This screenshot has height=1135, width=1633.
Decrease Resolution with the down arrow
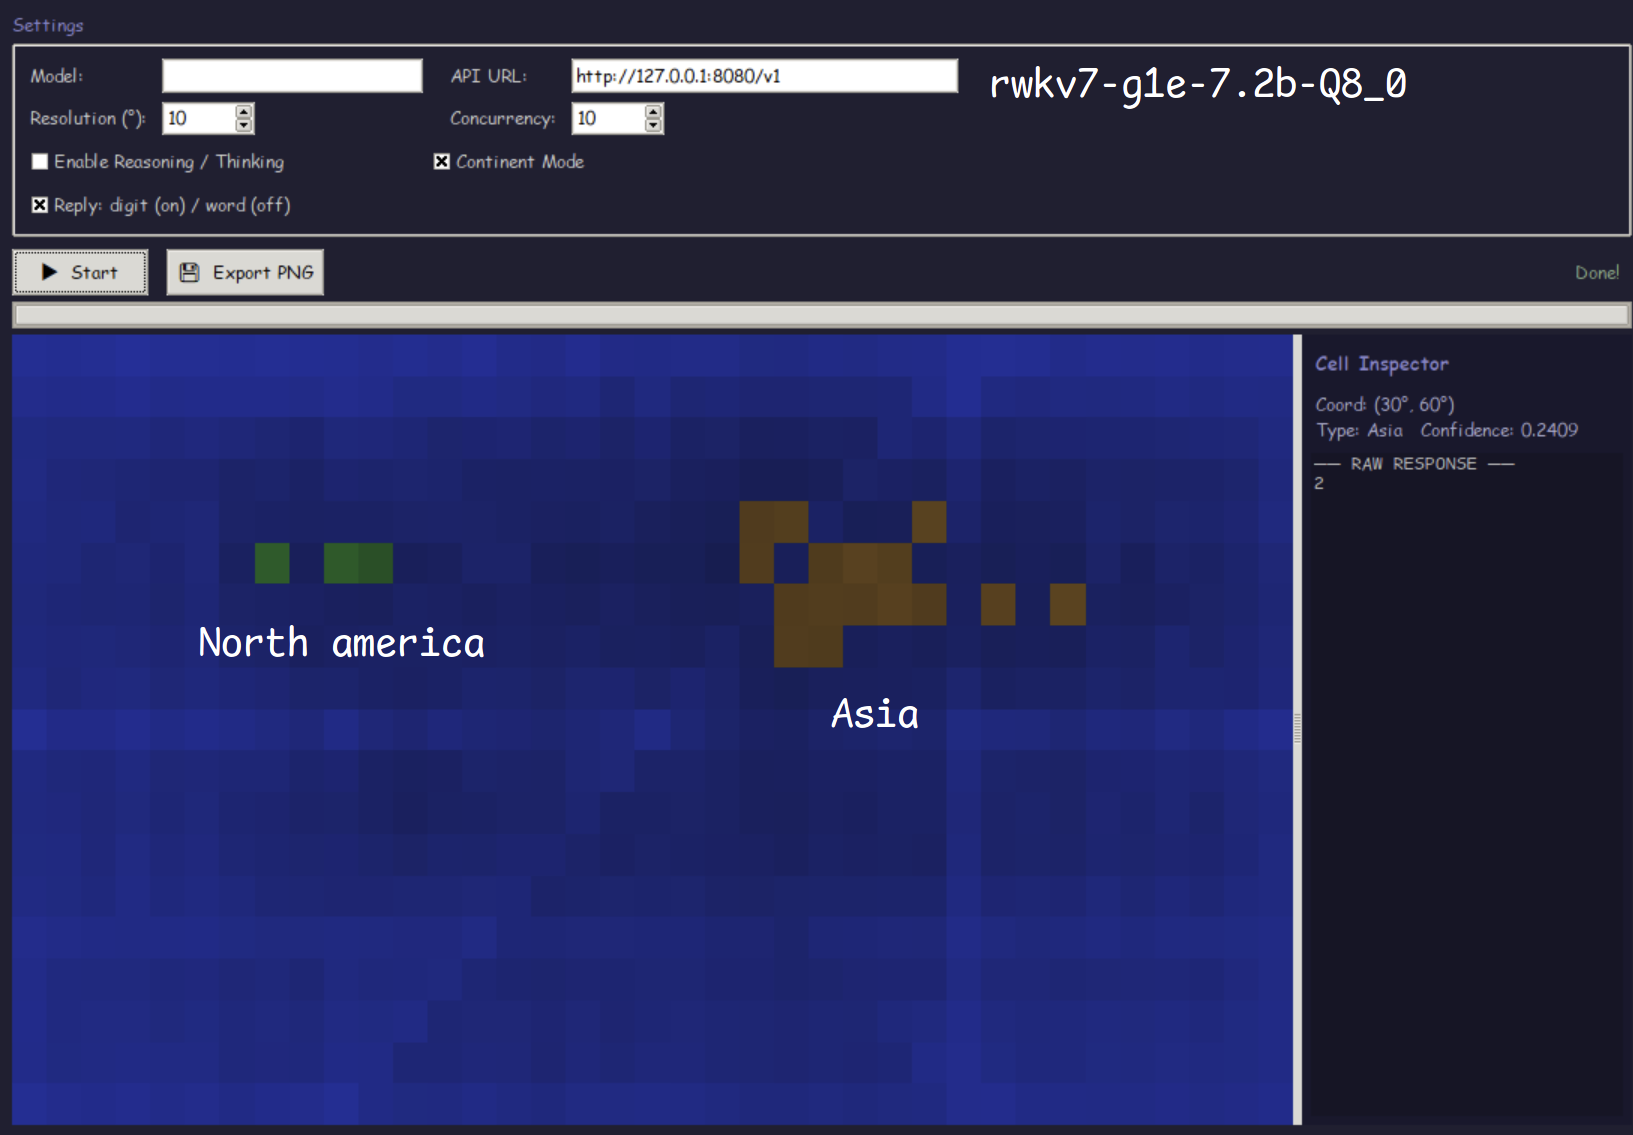(x=244, y=126)
